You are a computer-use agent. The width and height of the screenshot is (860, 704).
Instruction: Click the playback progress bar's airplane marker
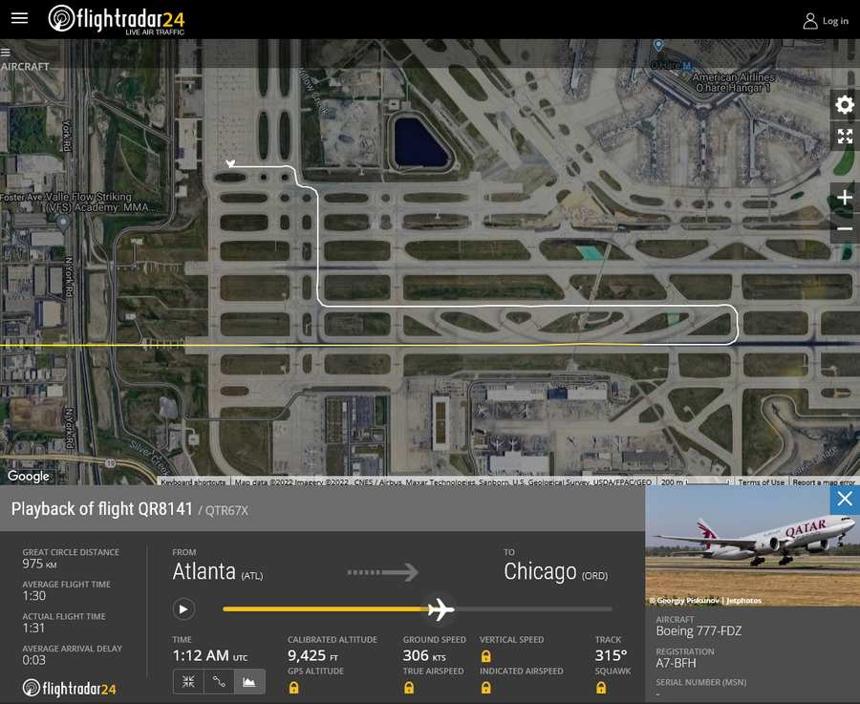(440, 609)
